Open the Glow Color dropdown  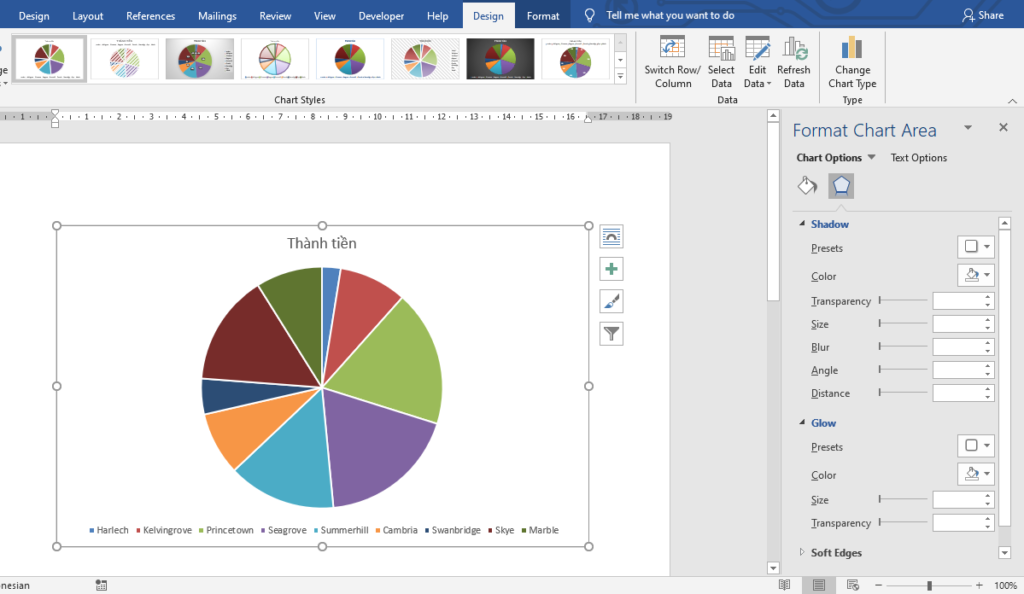976,474
